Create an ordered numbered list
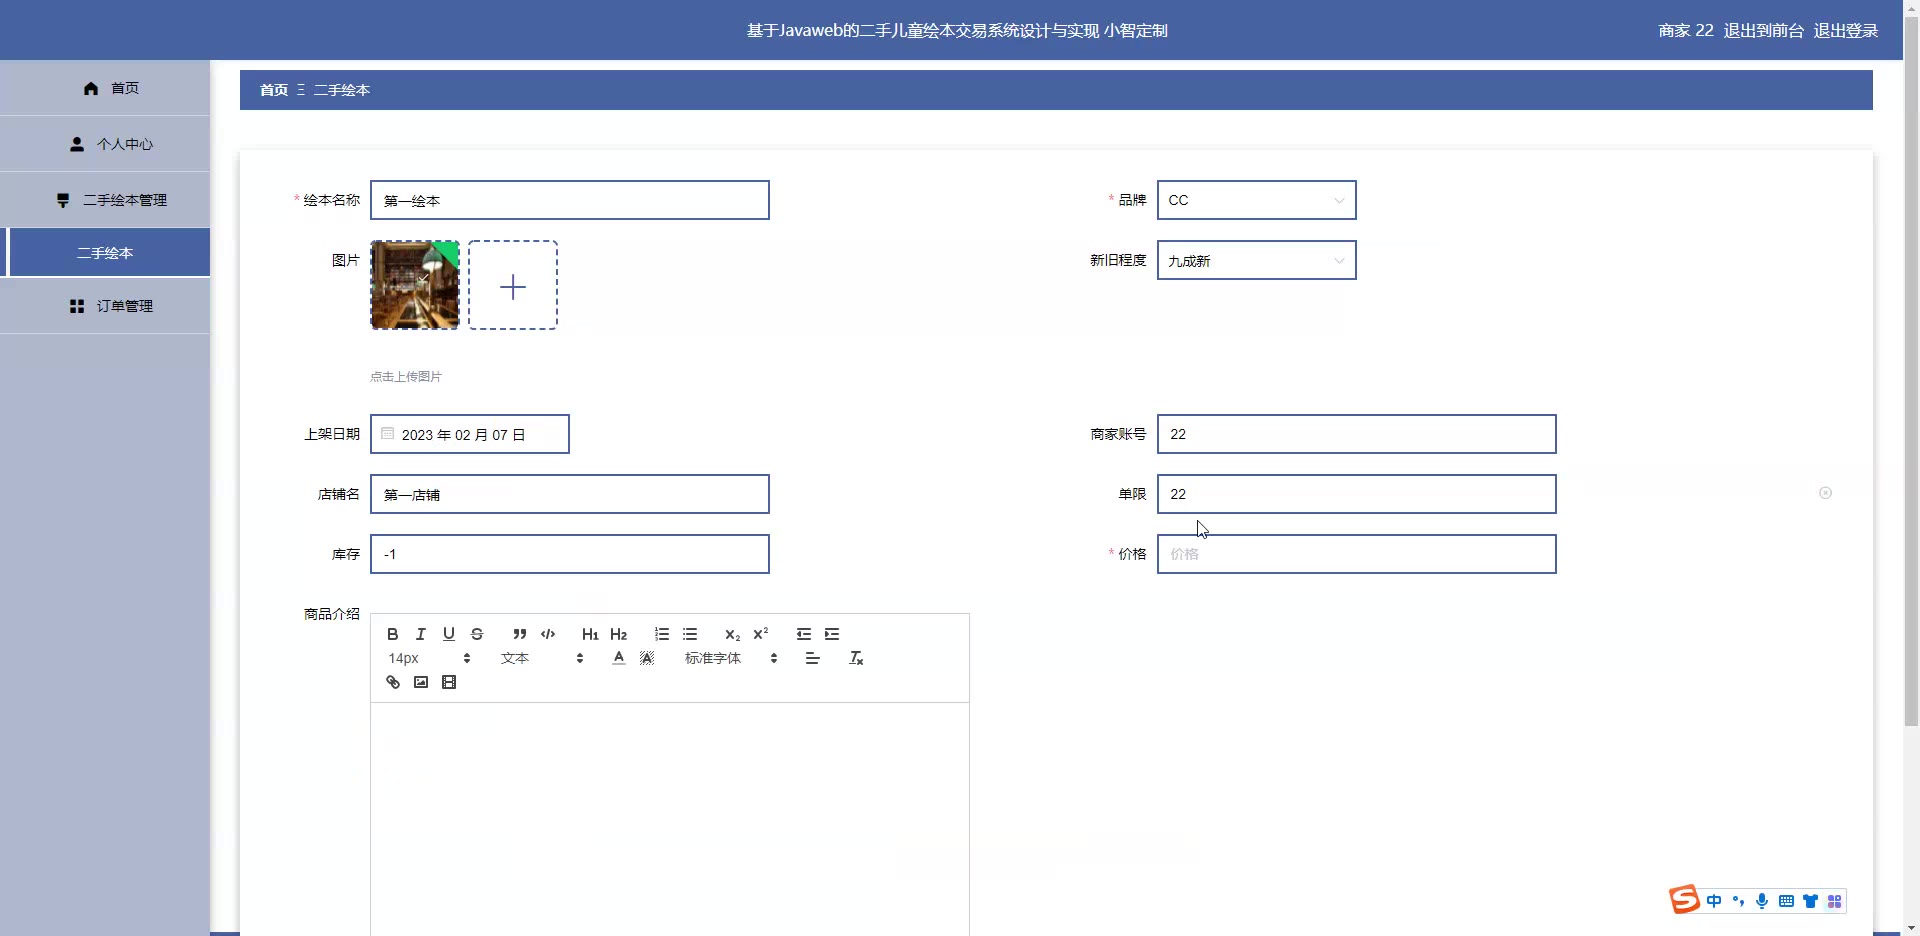This screenshot has width=1920, height=936. (662, 634)
